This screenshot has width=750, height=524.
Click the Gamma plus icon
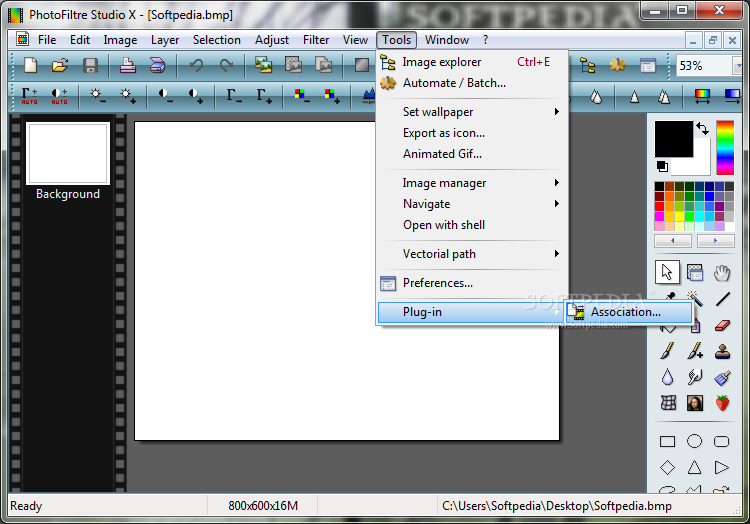264,96
